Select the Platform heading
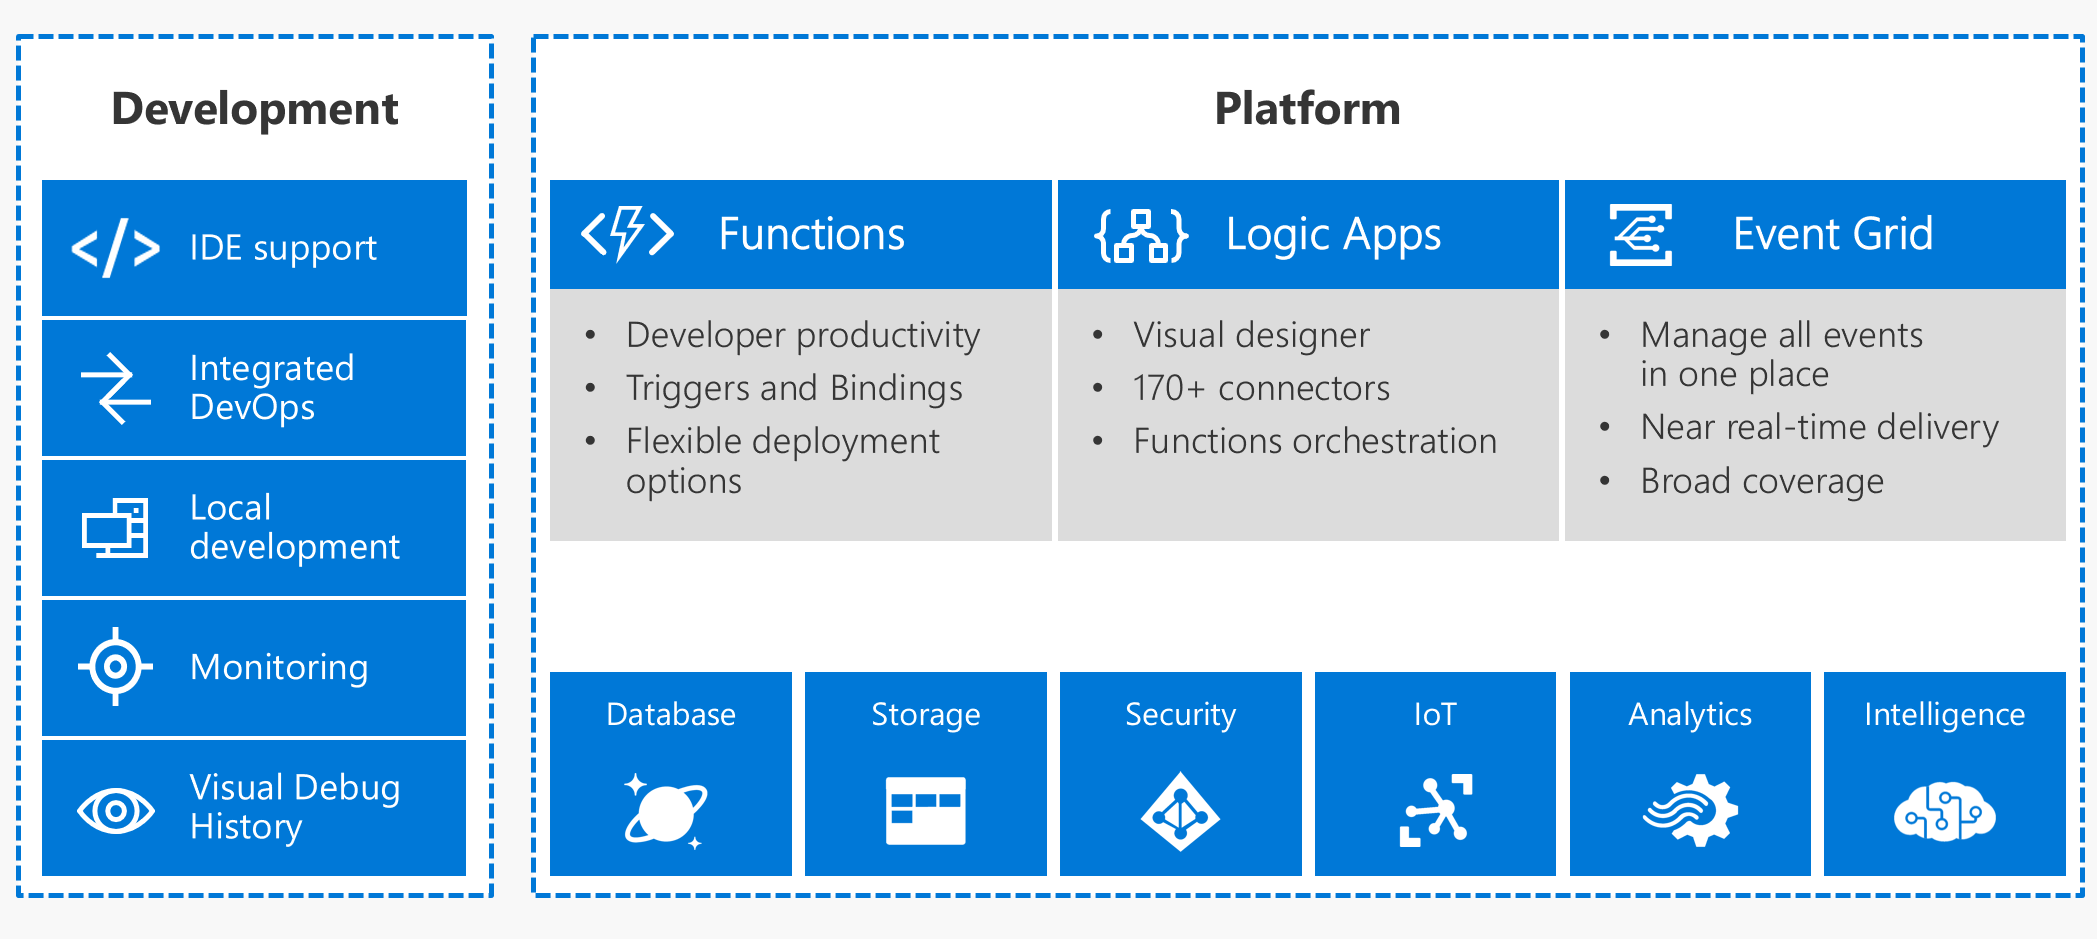 [x=1307, y=109]
